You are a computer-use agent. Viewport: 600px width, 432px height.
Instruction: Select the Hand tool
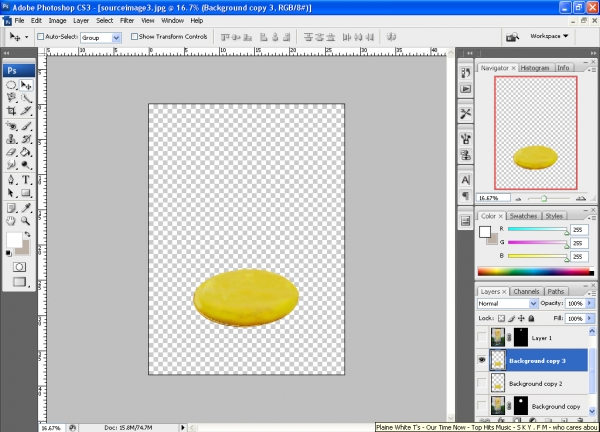11,221
